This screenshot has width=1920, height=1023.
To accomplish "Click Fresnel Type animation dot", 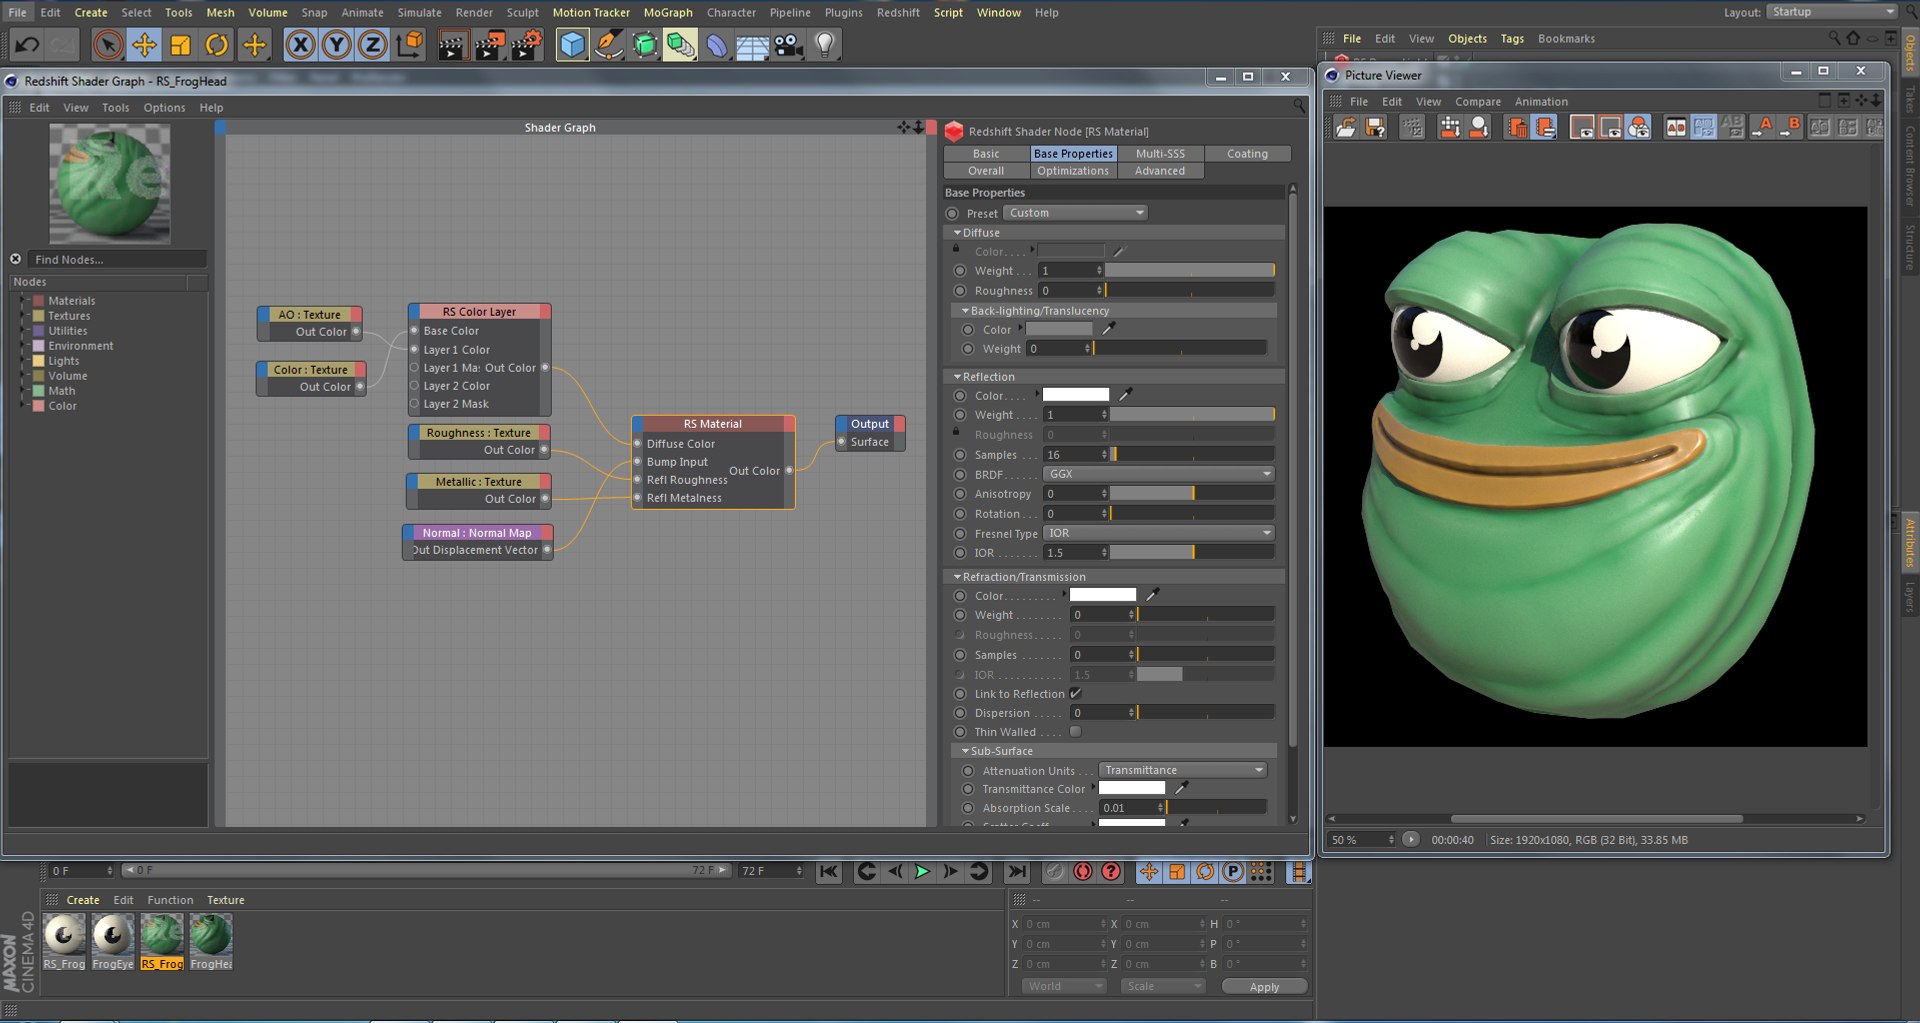I will point(961,534).
